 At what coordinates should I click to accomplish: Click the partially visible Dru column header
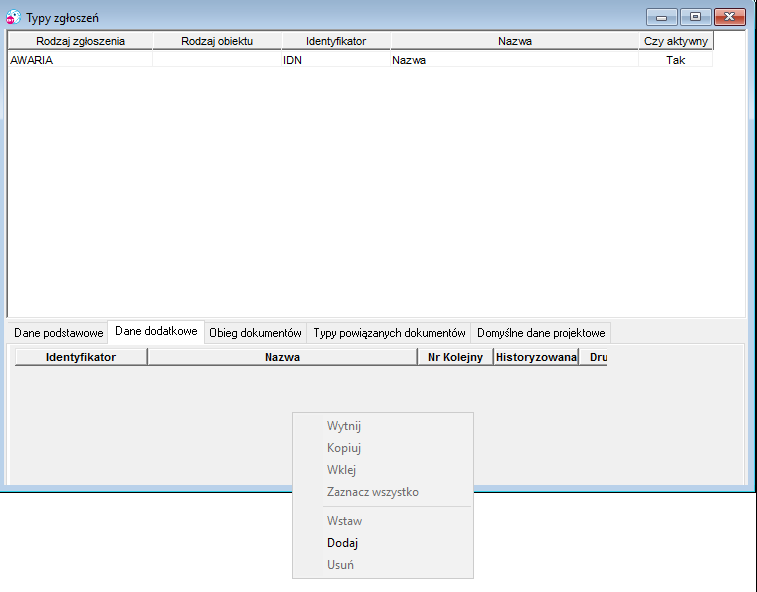593,357
